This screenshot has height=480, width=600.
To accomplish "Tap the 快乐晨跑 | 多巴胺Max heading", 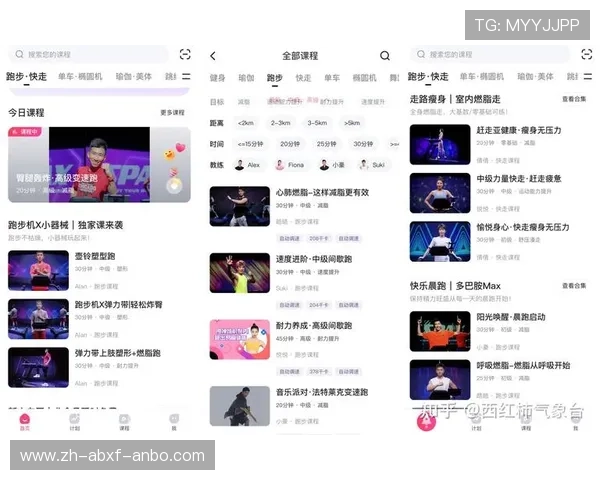I will (x=455, y=286).
